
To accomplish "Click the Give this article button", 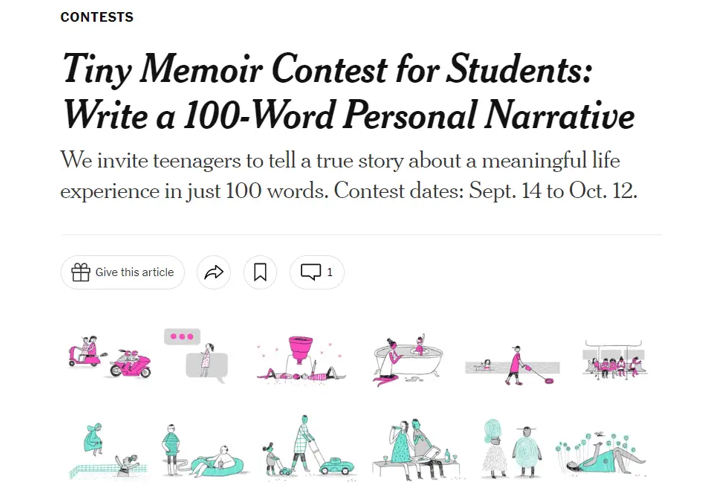I will [123, 272].
